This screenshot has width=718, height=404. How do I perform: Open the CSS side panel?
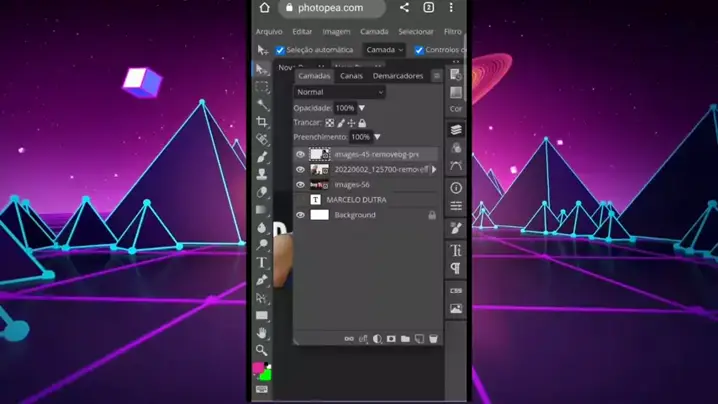pos(456,291)
